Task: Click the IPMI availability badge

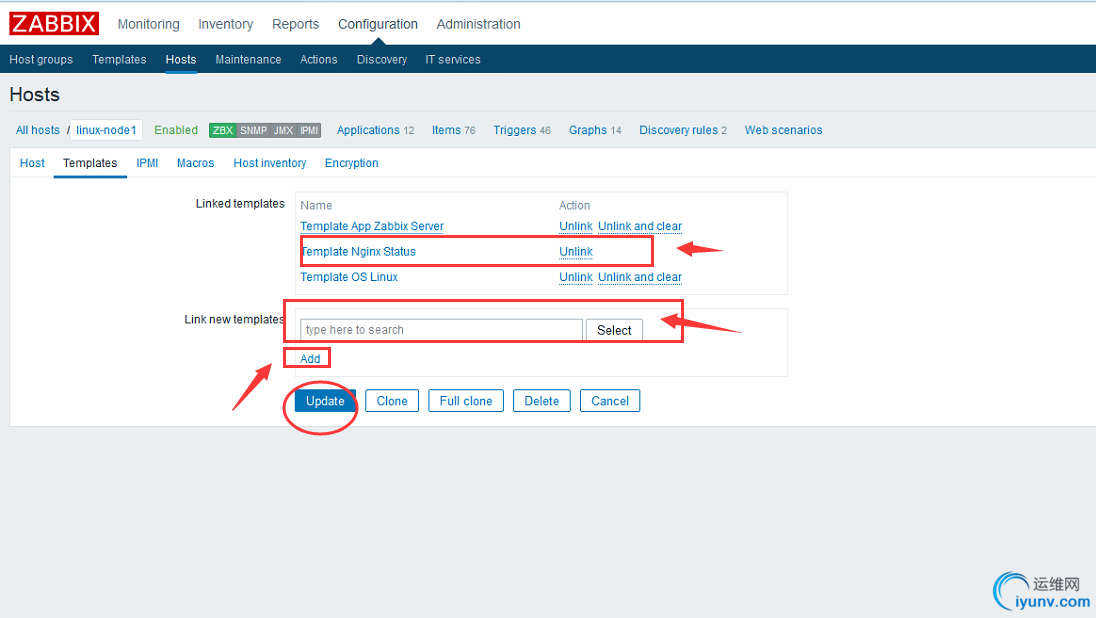Action: (309, 130)
